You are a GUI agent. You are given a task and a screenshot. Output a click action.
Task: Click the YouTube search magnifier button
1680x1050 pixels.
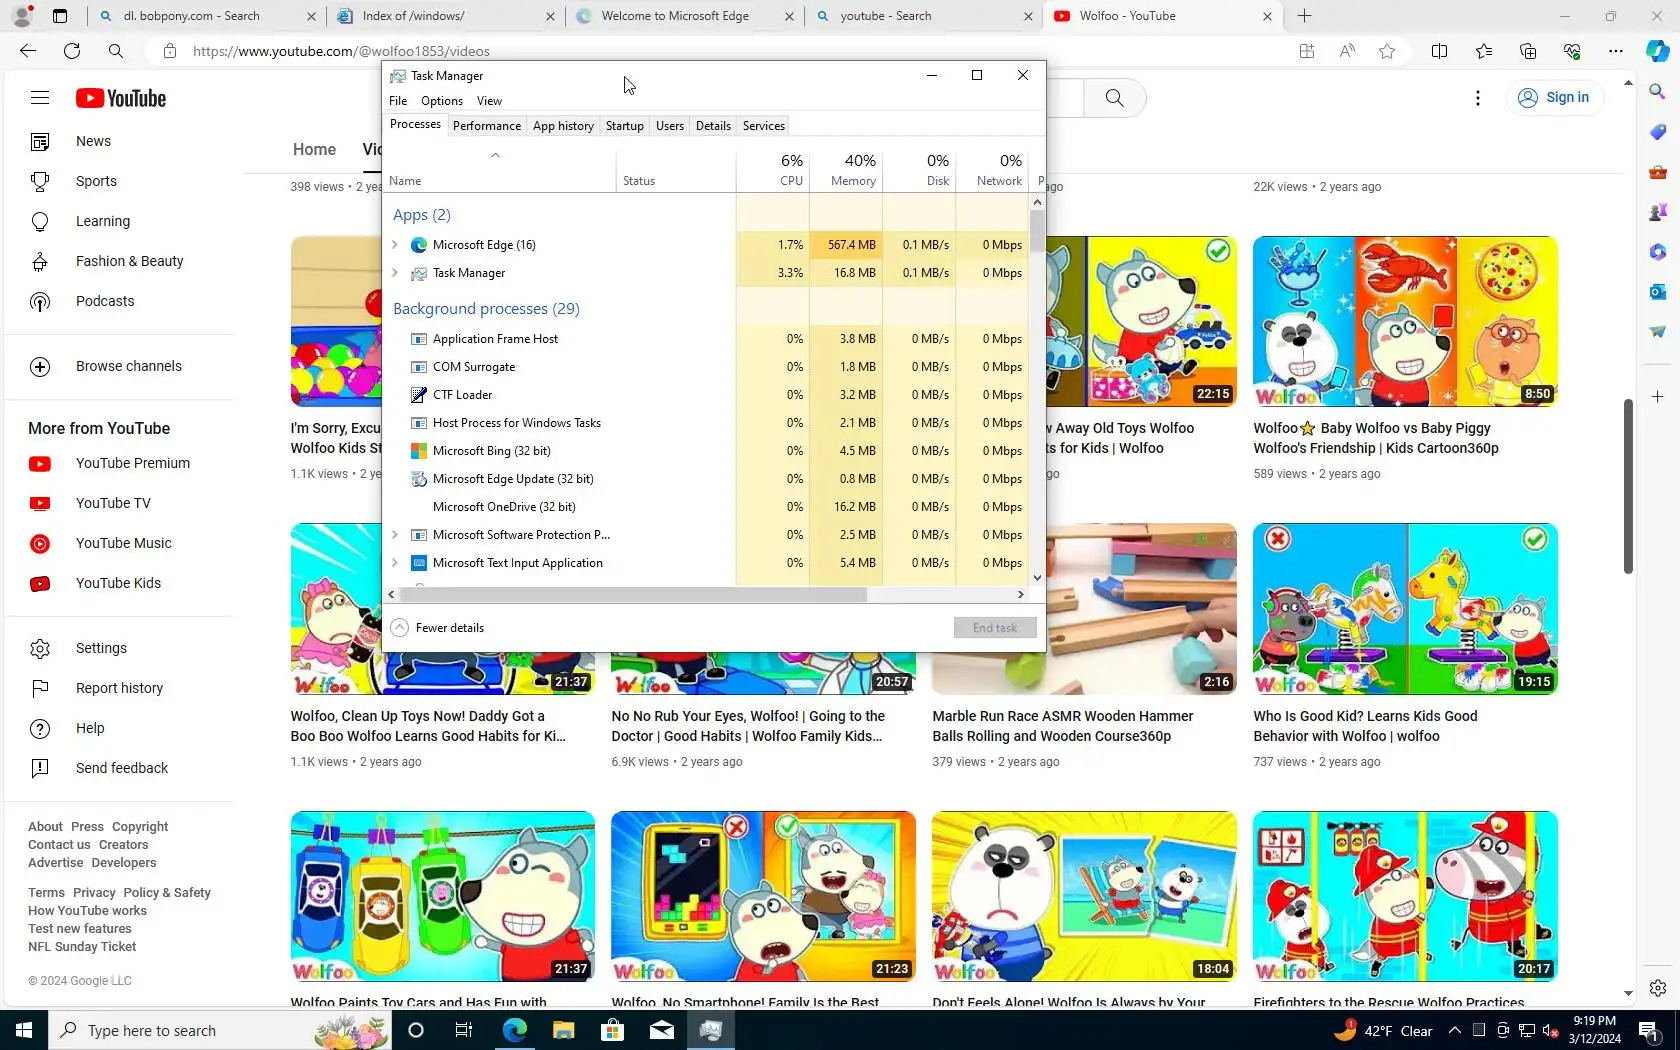point(1114,98)
